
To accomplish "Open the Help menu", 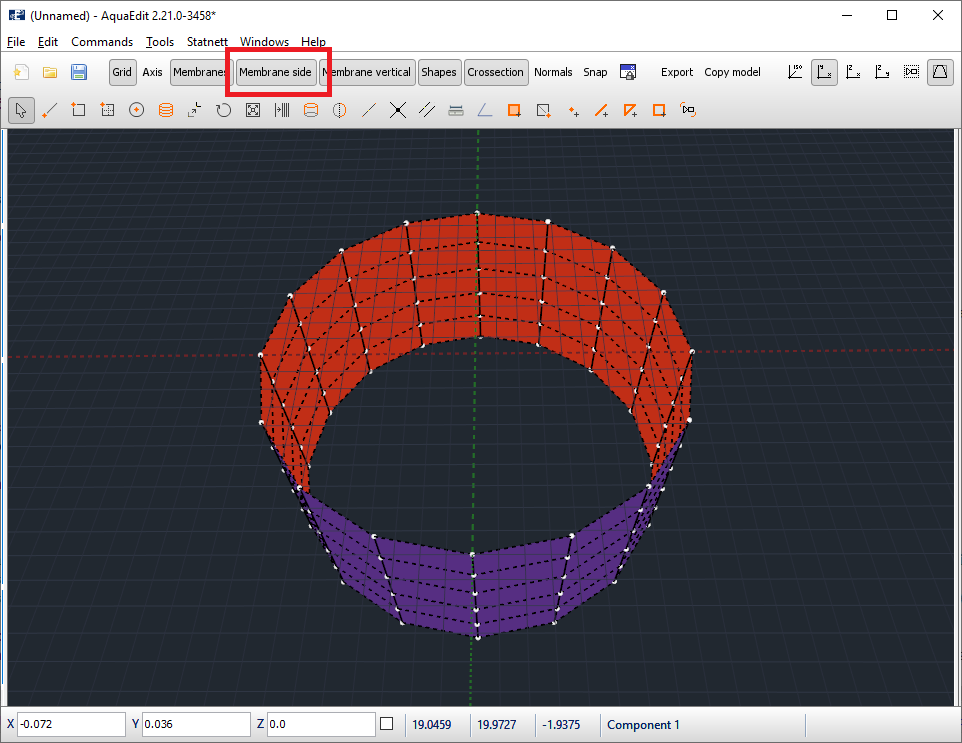I will pos(313,42).
